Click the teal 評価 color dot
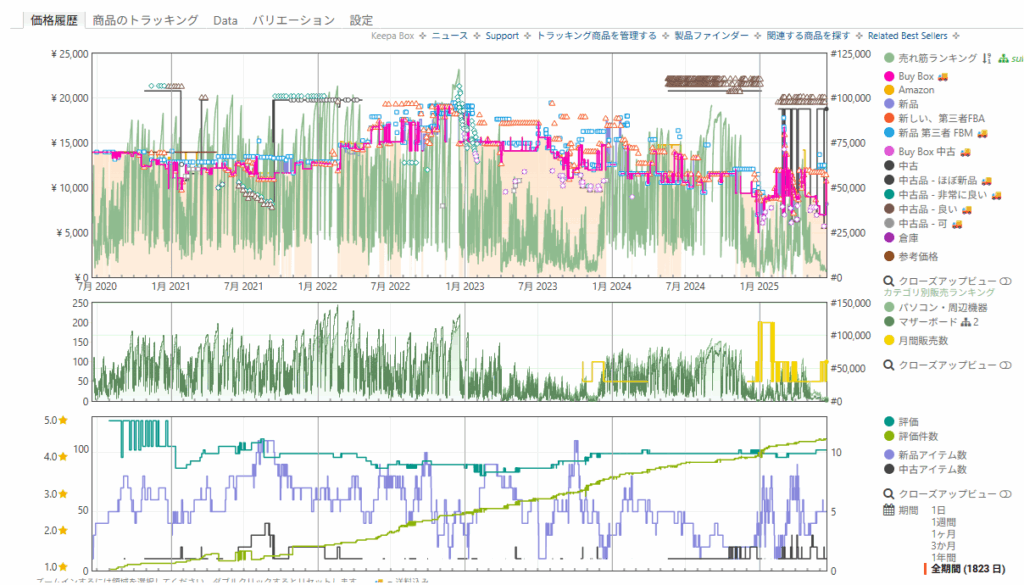This screenshot has width=1024, height=585. tap(889, 422)
